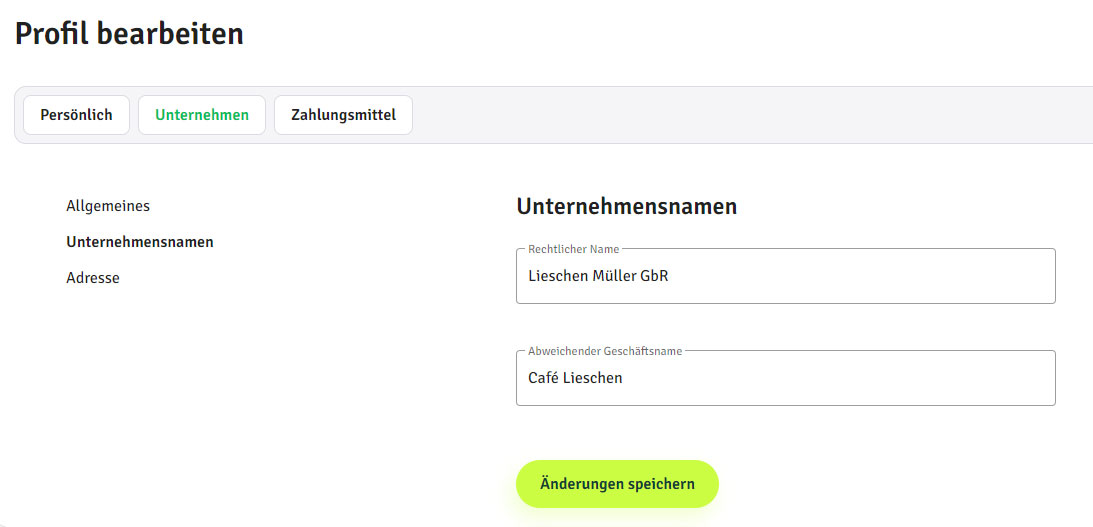Click the word Müller in legal name

[x=612, y=276]
